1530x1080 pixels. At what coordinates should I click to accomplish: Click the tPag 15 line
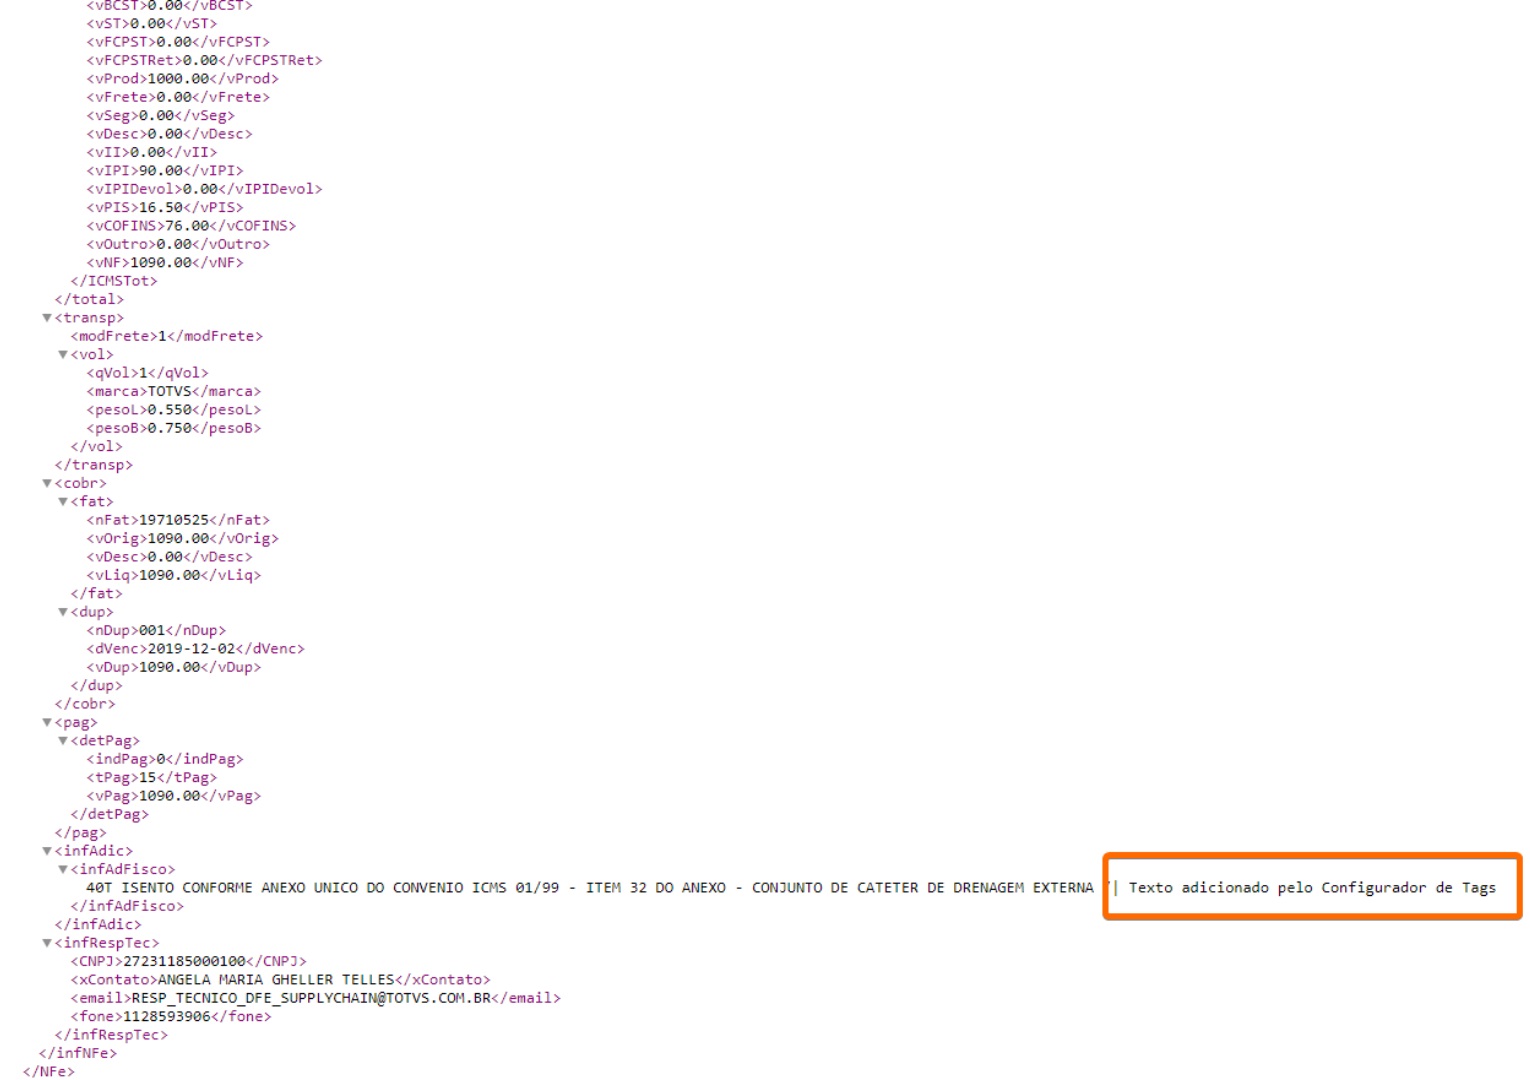[151, 778]
